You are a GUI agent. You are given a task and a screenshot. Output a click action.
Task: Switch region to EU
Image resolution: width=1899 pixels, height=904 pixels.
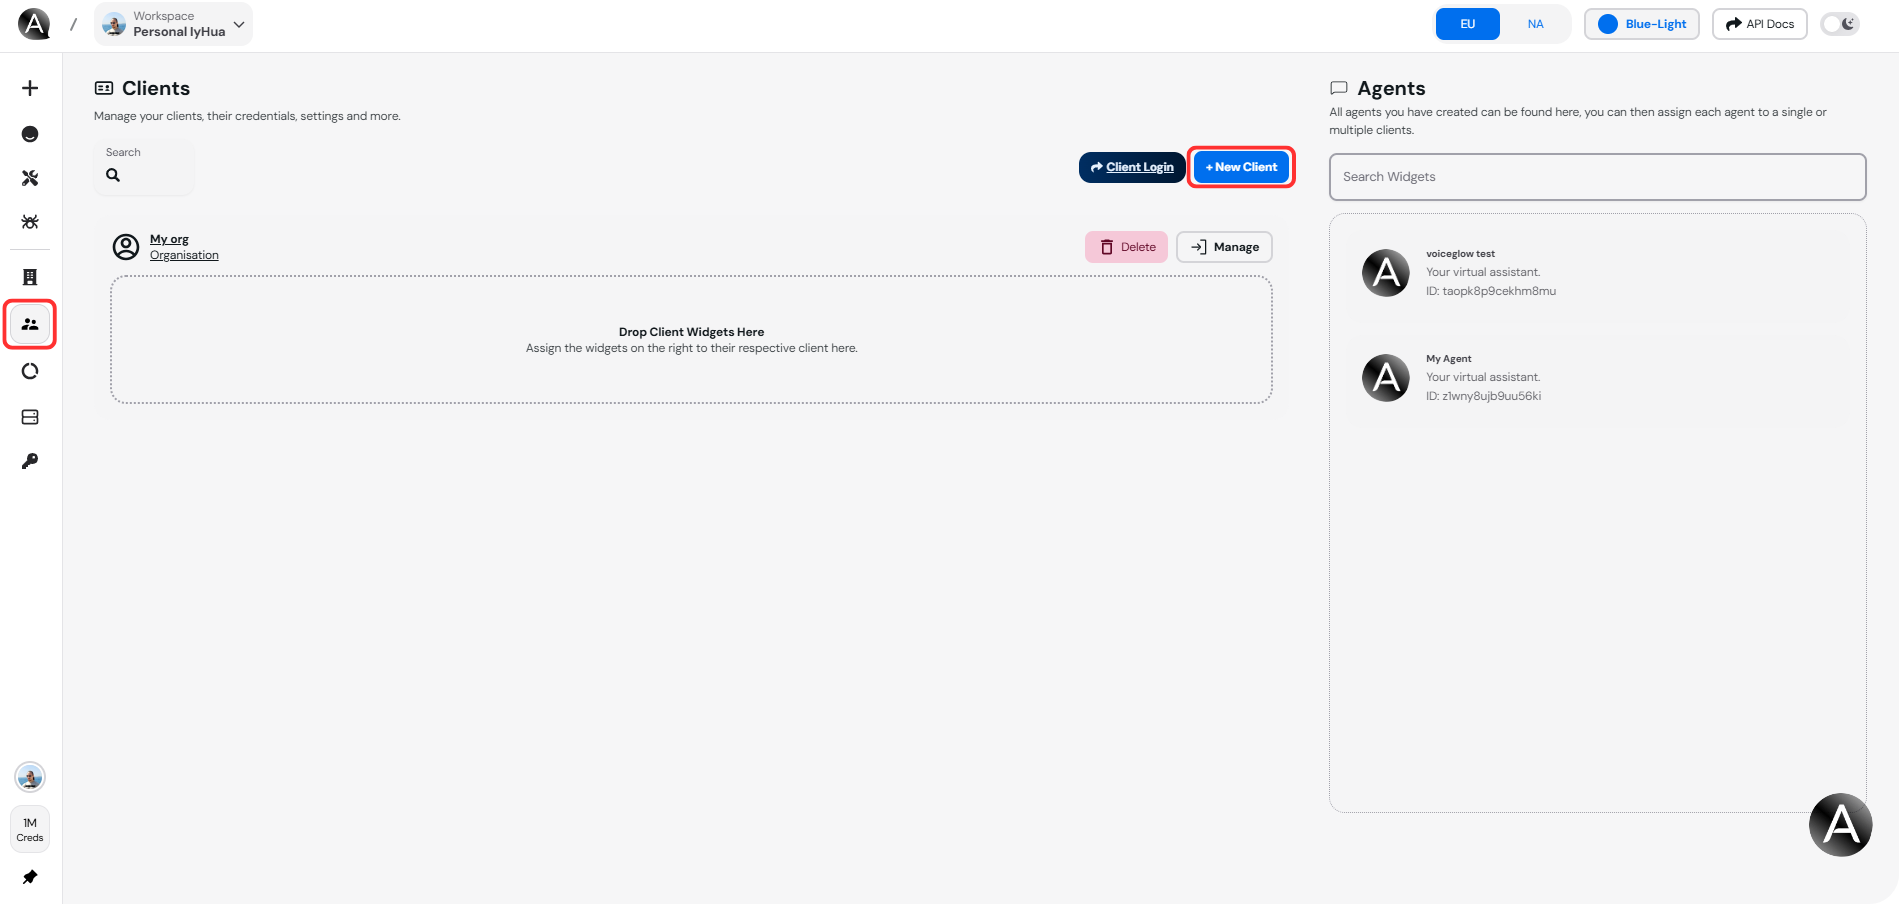pyautogui.click(x=1467, y=23)
